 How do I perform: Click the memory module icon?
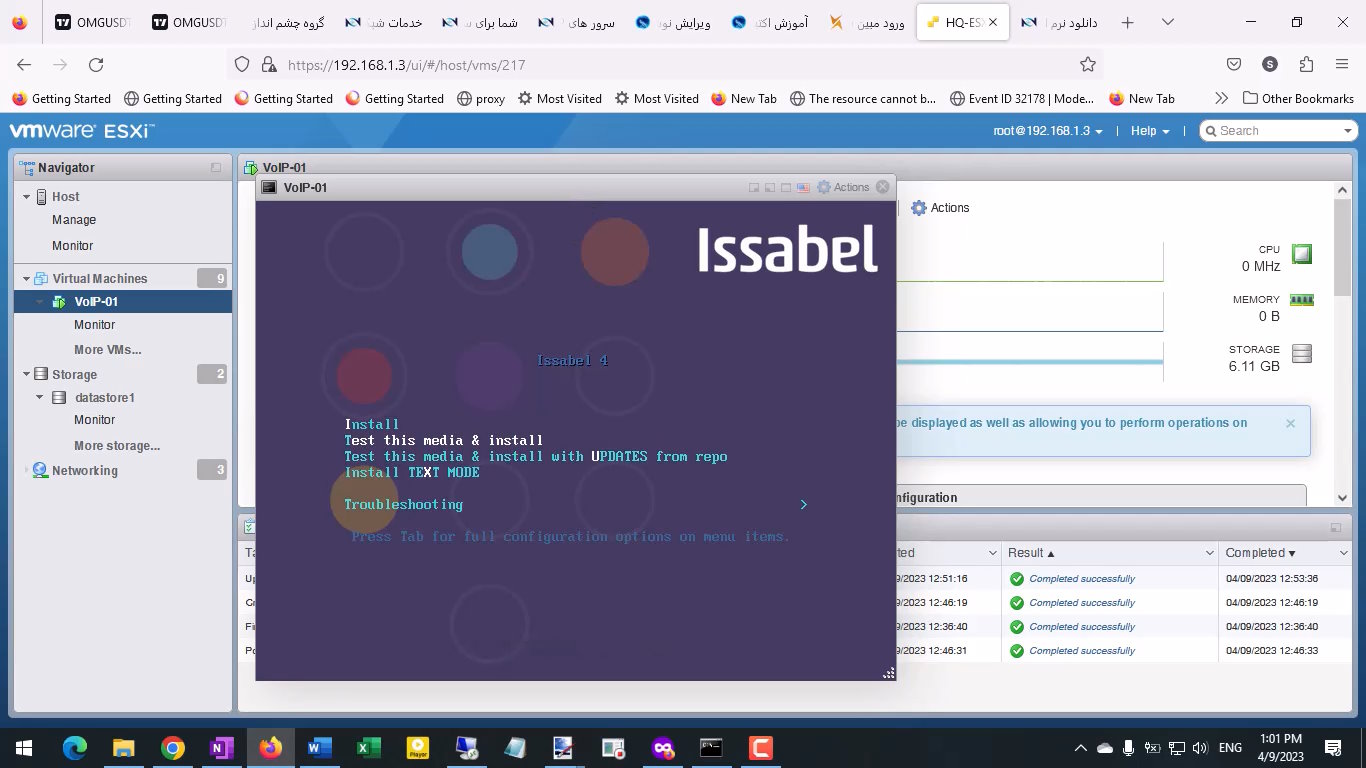pos(1301,299)
